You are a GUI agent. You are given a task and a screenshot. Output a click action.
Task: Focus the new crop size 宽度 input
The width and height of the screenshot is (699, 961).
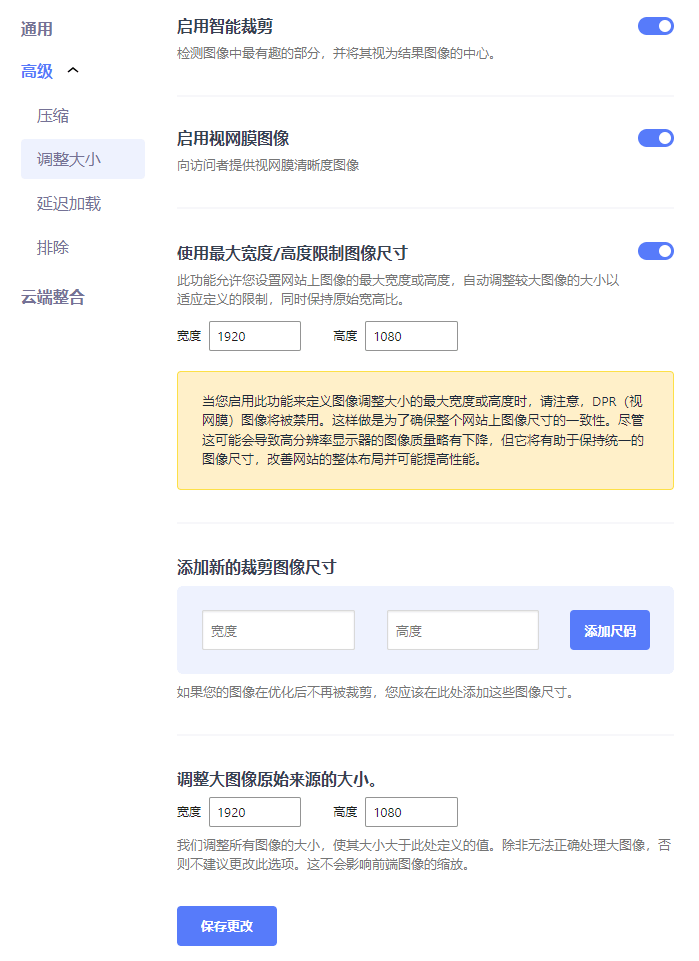pos(278,631)
